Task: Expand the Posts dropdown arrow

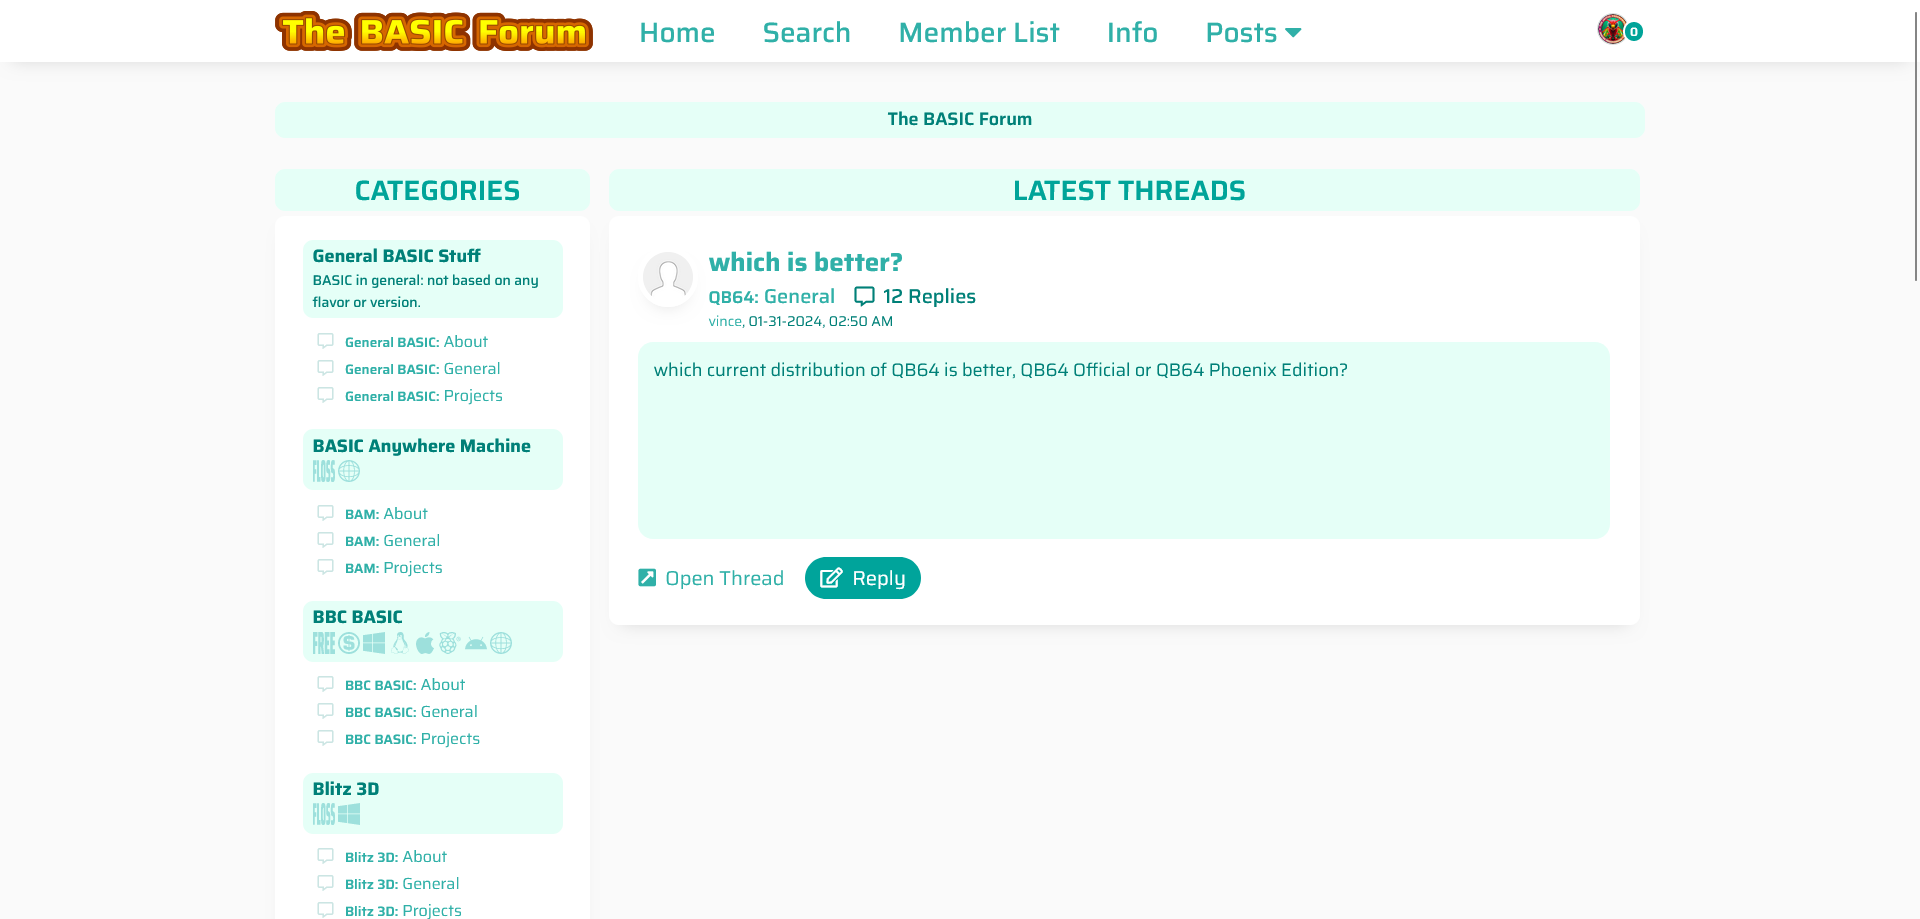Action: tap(1293, 33)
